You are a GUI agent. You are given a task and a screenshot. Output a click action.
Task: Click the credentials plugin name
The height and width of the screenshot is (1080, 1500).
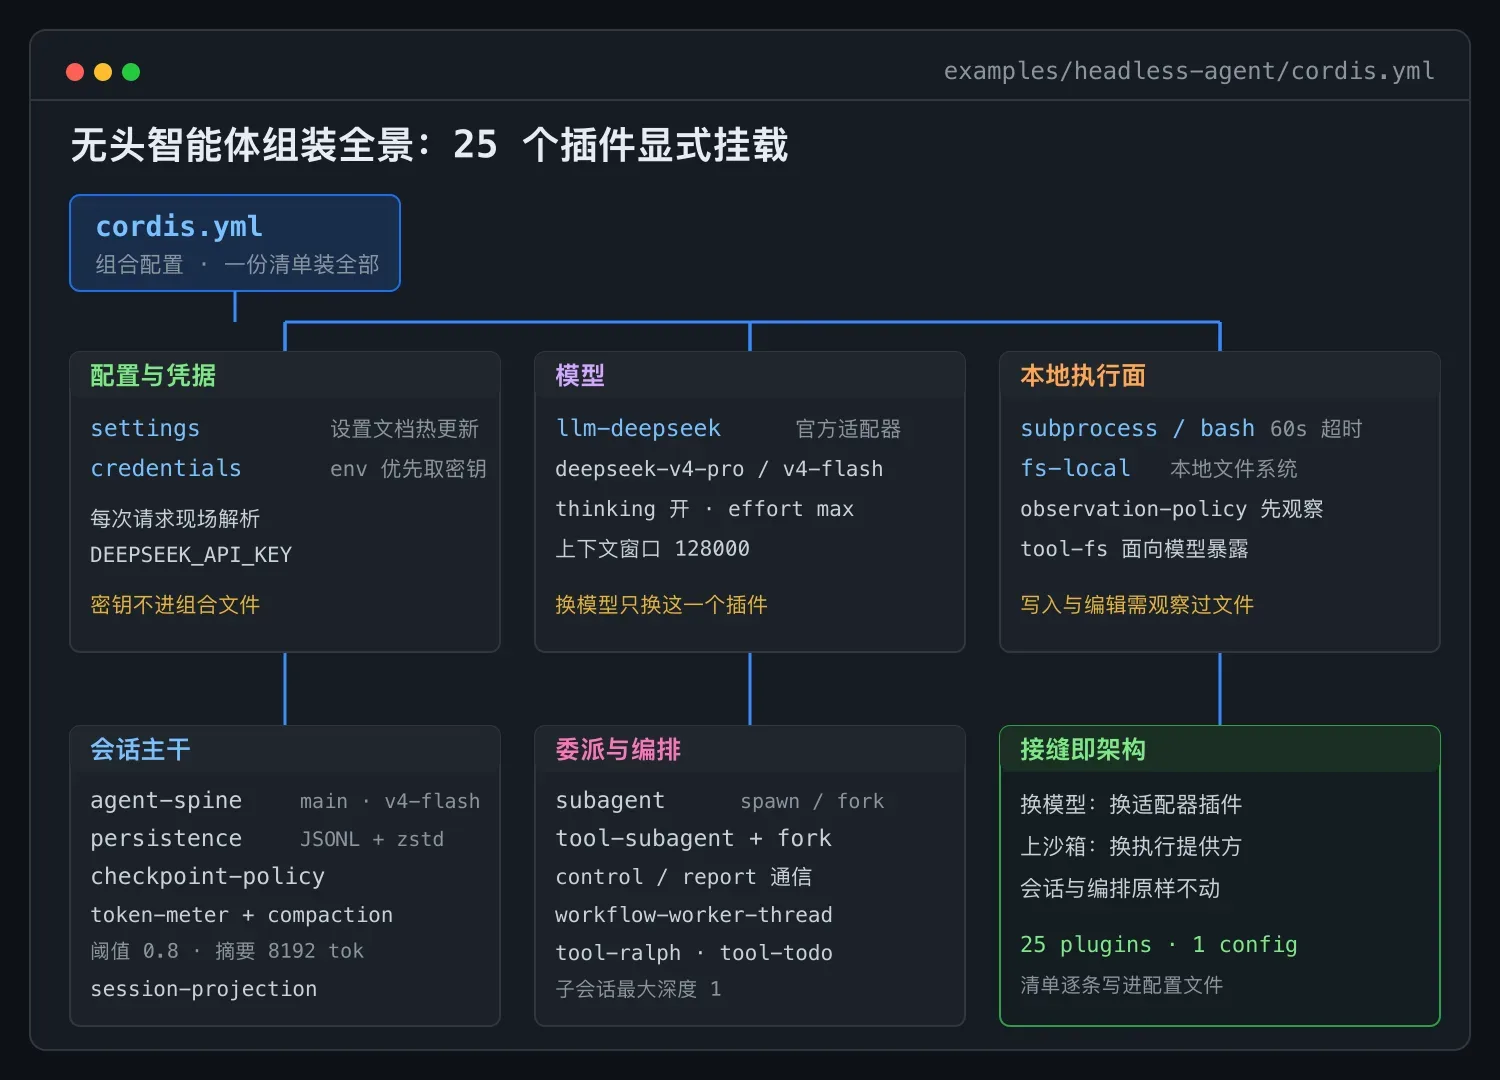pos(166,468)
